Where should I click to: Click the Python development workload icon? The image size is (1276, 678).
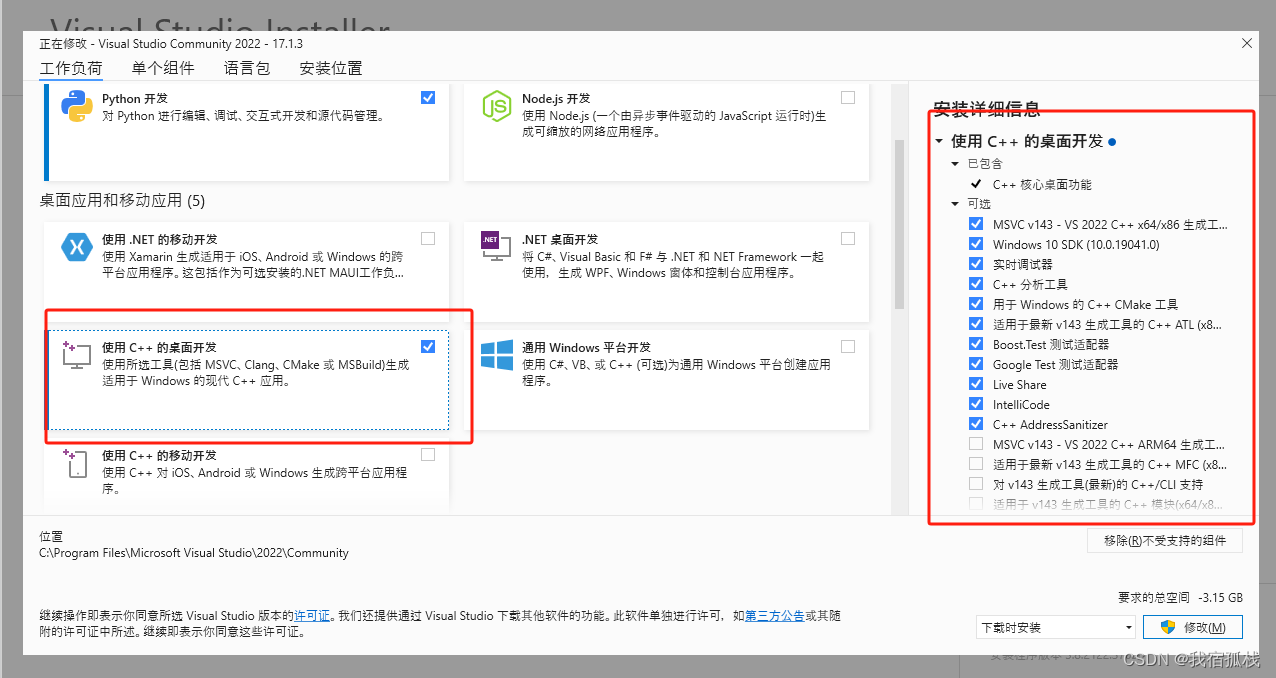tap(77, 106)
